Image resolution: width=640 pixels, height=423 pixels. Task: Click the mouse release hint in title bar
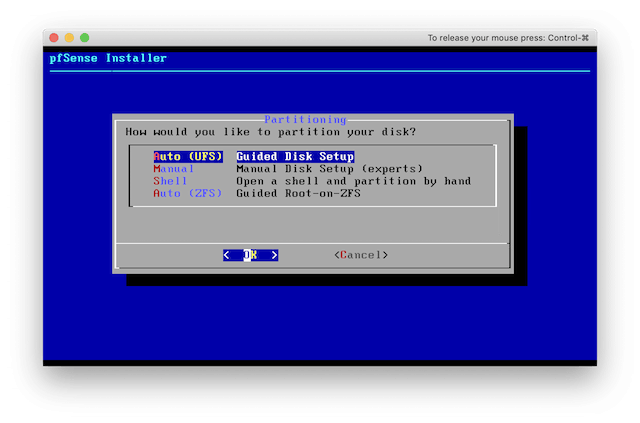[x=508, y=38]
